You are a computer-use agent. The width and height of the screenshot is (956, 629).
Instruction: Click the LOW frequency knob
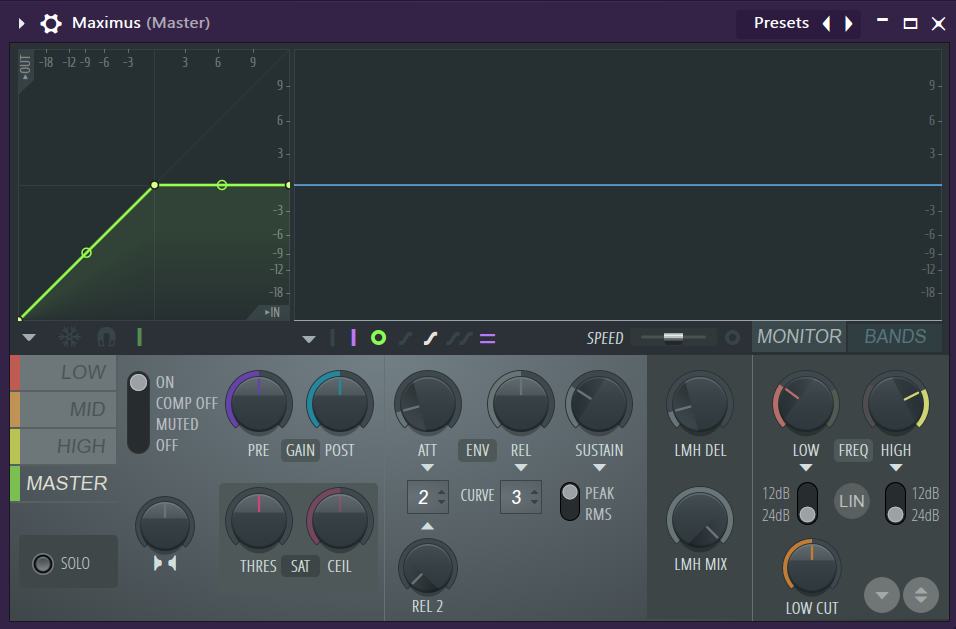tap(805, 403)
